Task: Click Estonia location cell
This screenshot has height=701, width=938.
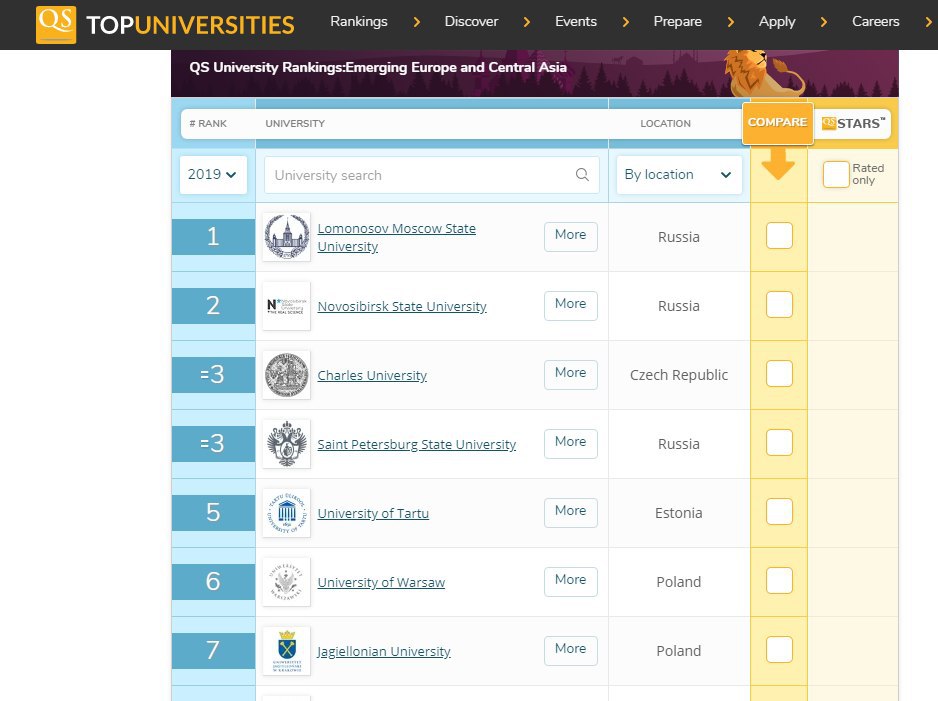Action: click(678, 513)
